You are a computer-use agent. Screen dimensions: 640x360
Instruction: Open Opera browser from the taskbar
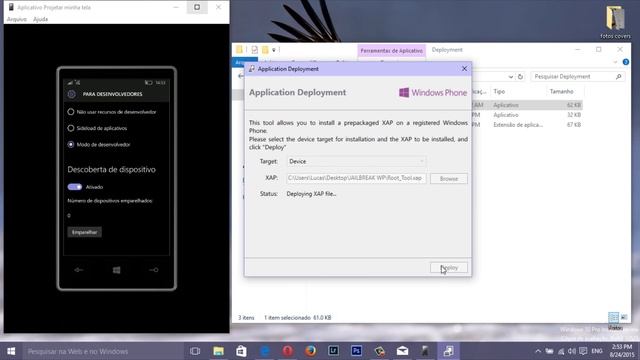(287, 351)
